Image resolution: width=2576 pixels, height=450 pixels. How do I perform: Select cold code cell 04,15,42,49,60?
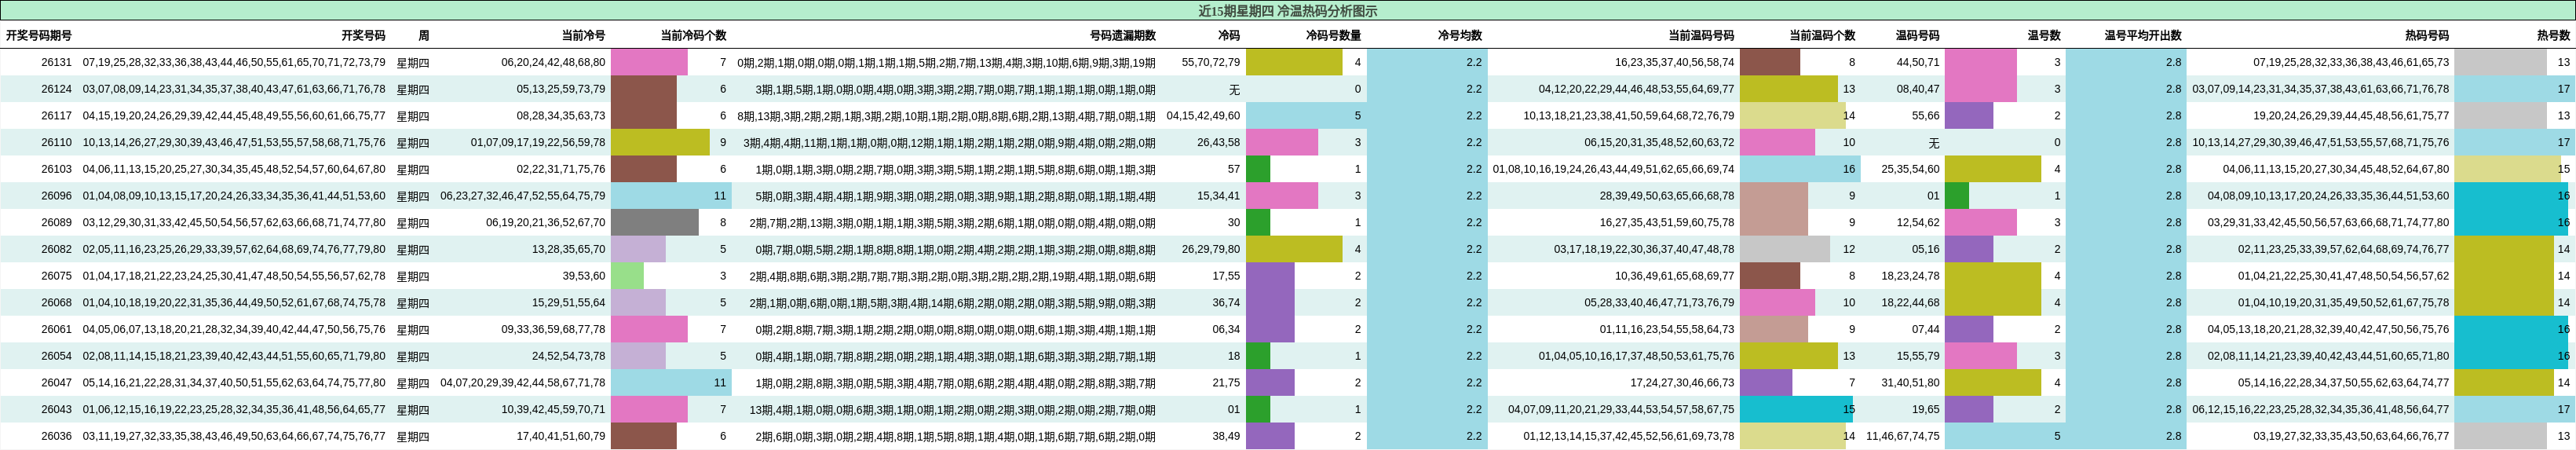pyautogui.click(x=1203, y=116)
